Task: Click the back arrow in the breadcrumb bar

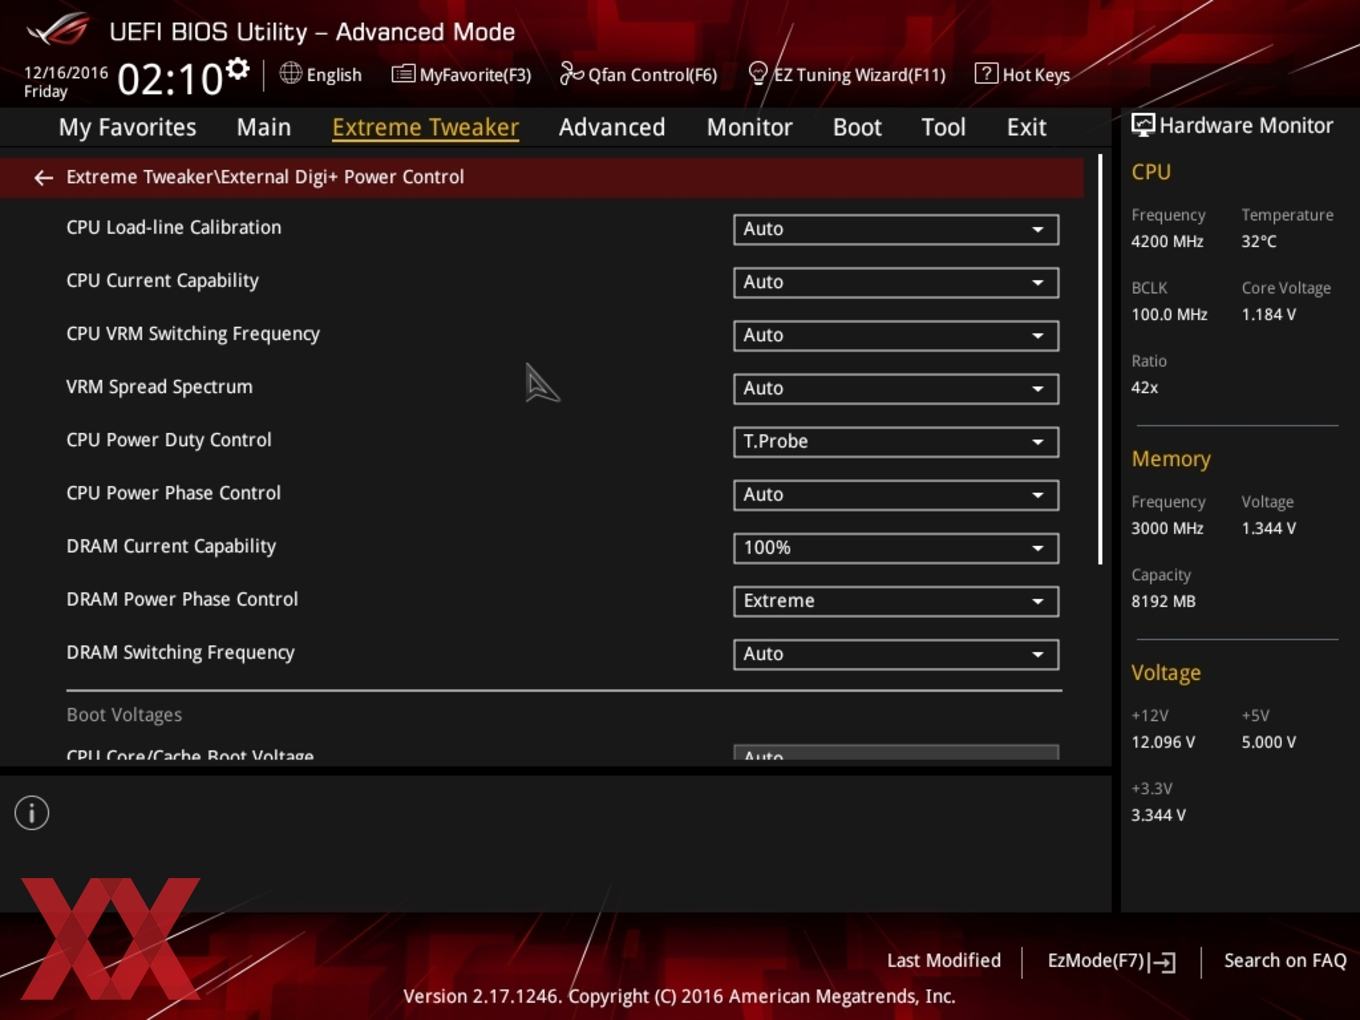Action: tap(43, 178)
